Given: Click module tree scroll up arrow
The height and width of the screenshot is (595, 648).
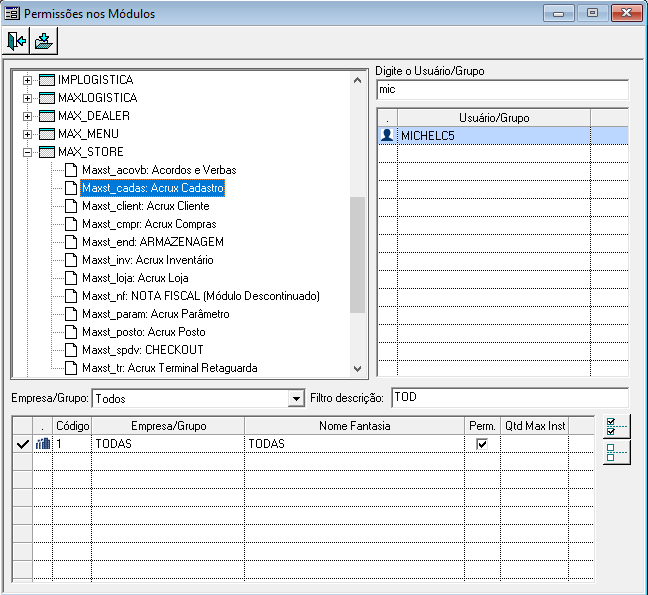Looking at the screenshot, I should (x=357, y=80).
